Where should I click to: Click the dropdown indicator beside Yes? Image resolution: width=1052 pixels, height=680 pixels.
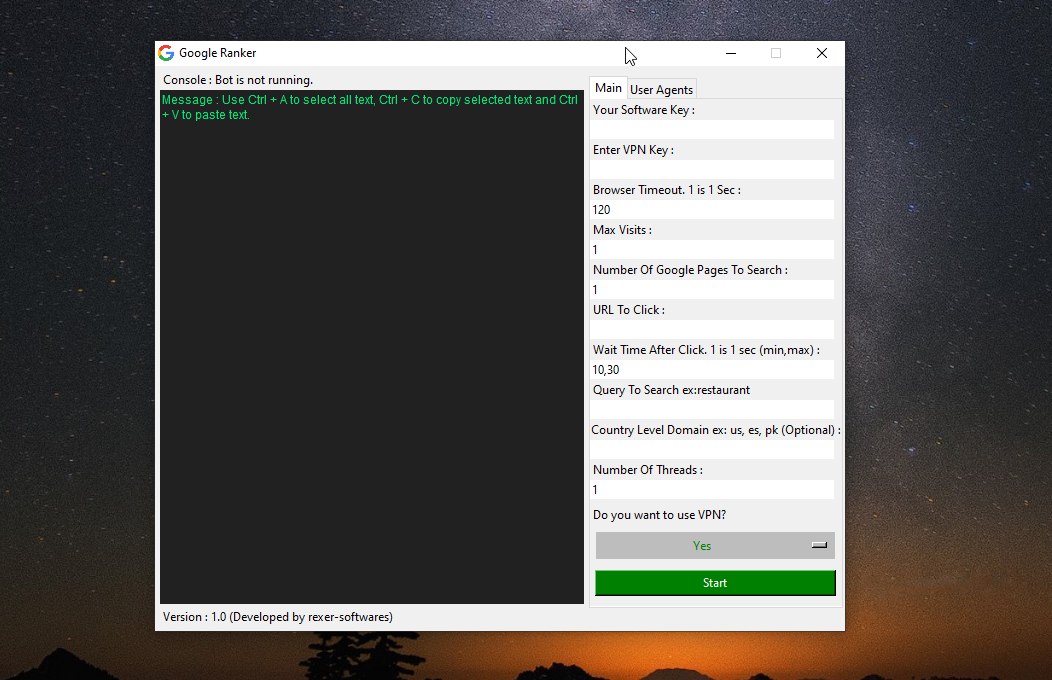819,545
